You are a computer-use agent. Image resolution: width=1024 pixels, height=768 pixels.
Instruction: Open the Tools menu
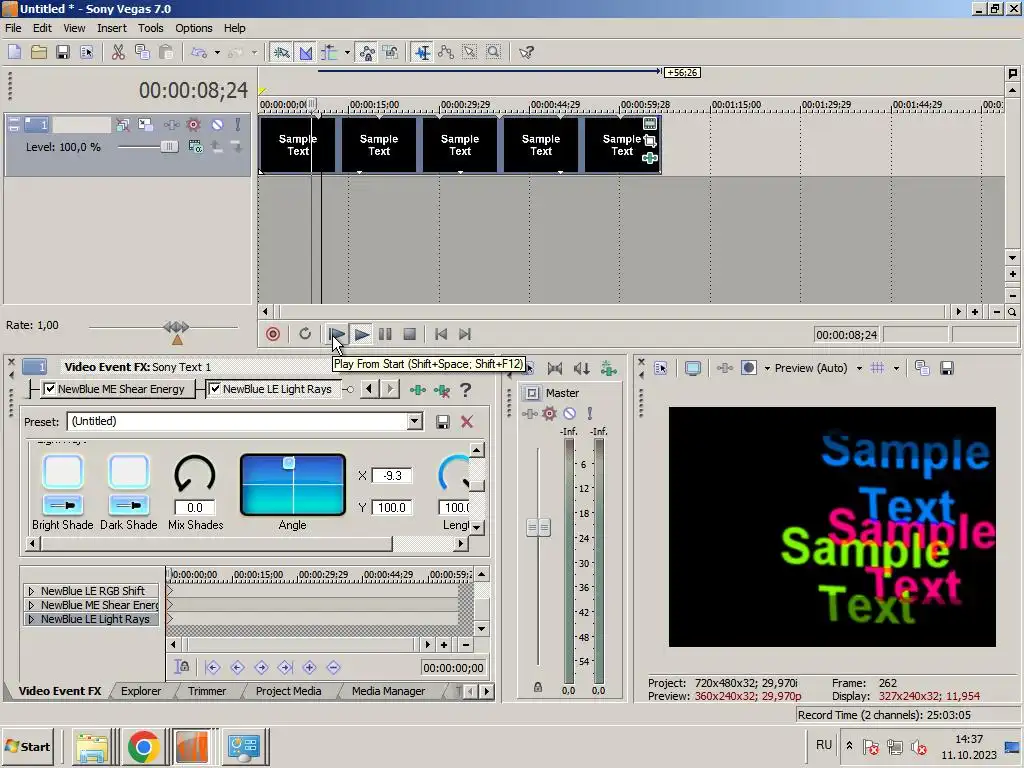pyautogui.click(x=150, y=28)
